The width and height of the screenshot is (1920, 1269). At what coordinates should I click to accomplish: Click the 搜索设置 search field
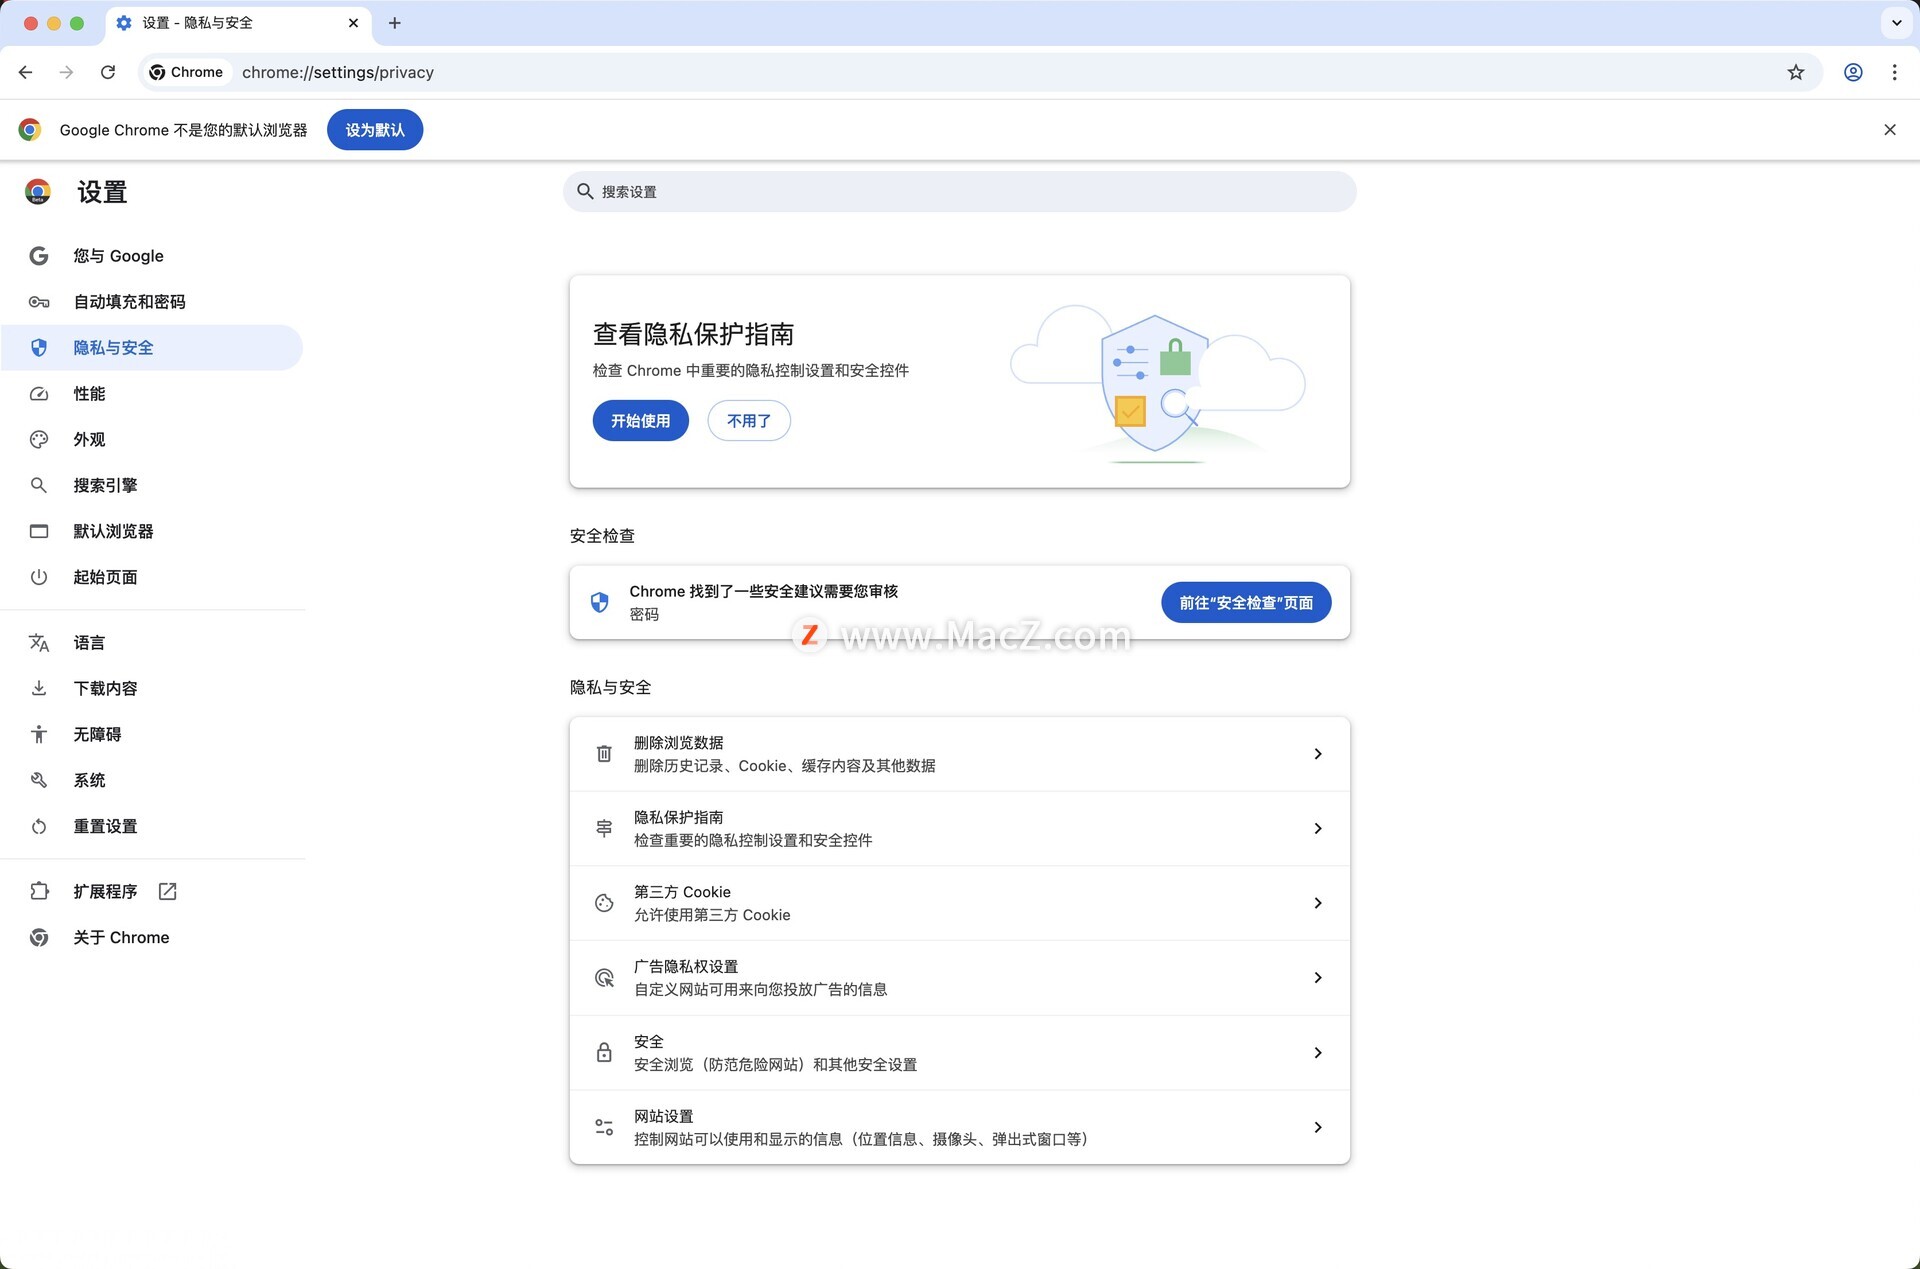[x=960, y=191]
